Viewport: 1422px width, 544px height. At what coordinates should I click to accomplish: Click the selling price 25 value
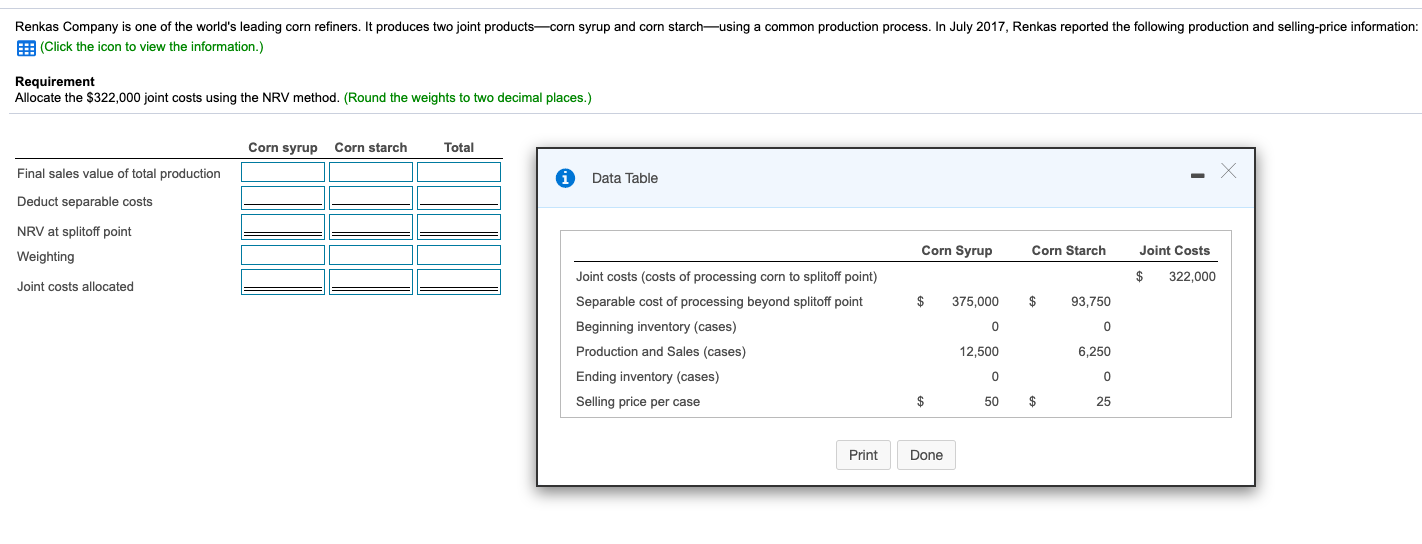[x=1103, y=401]
